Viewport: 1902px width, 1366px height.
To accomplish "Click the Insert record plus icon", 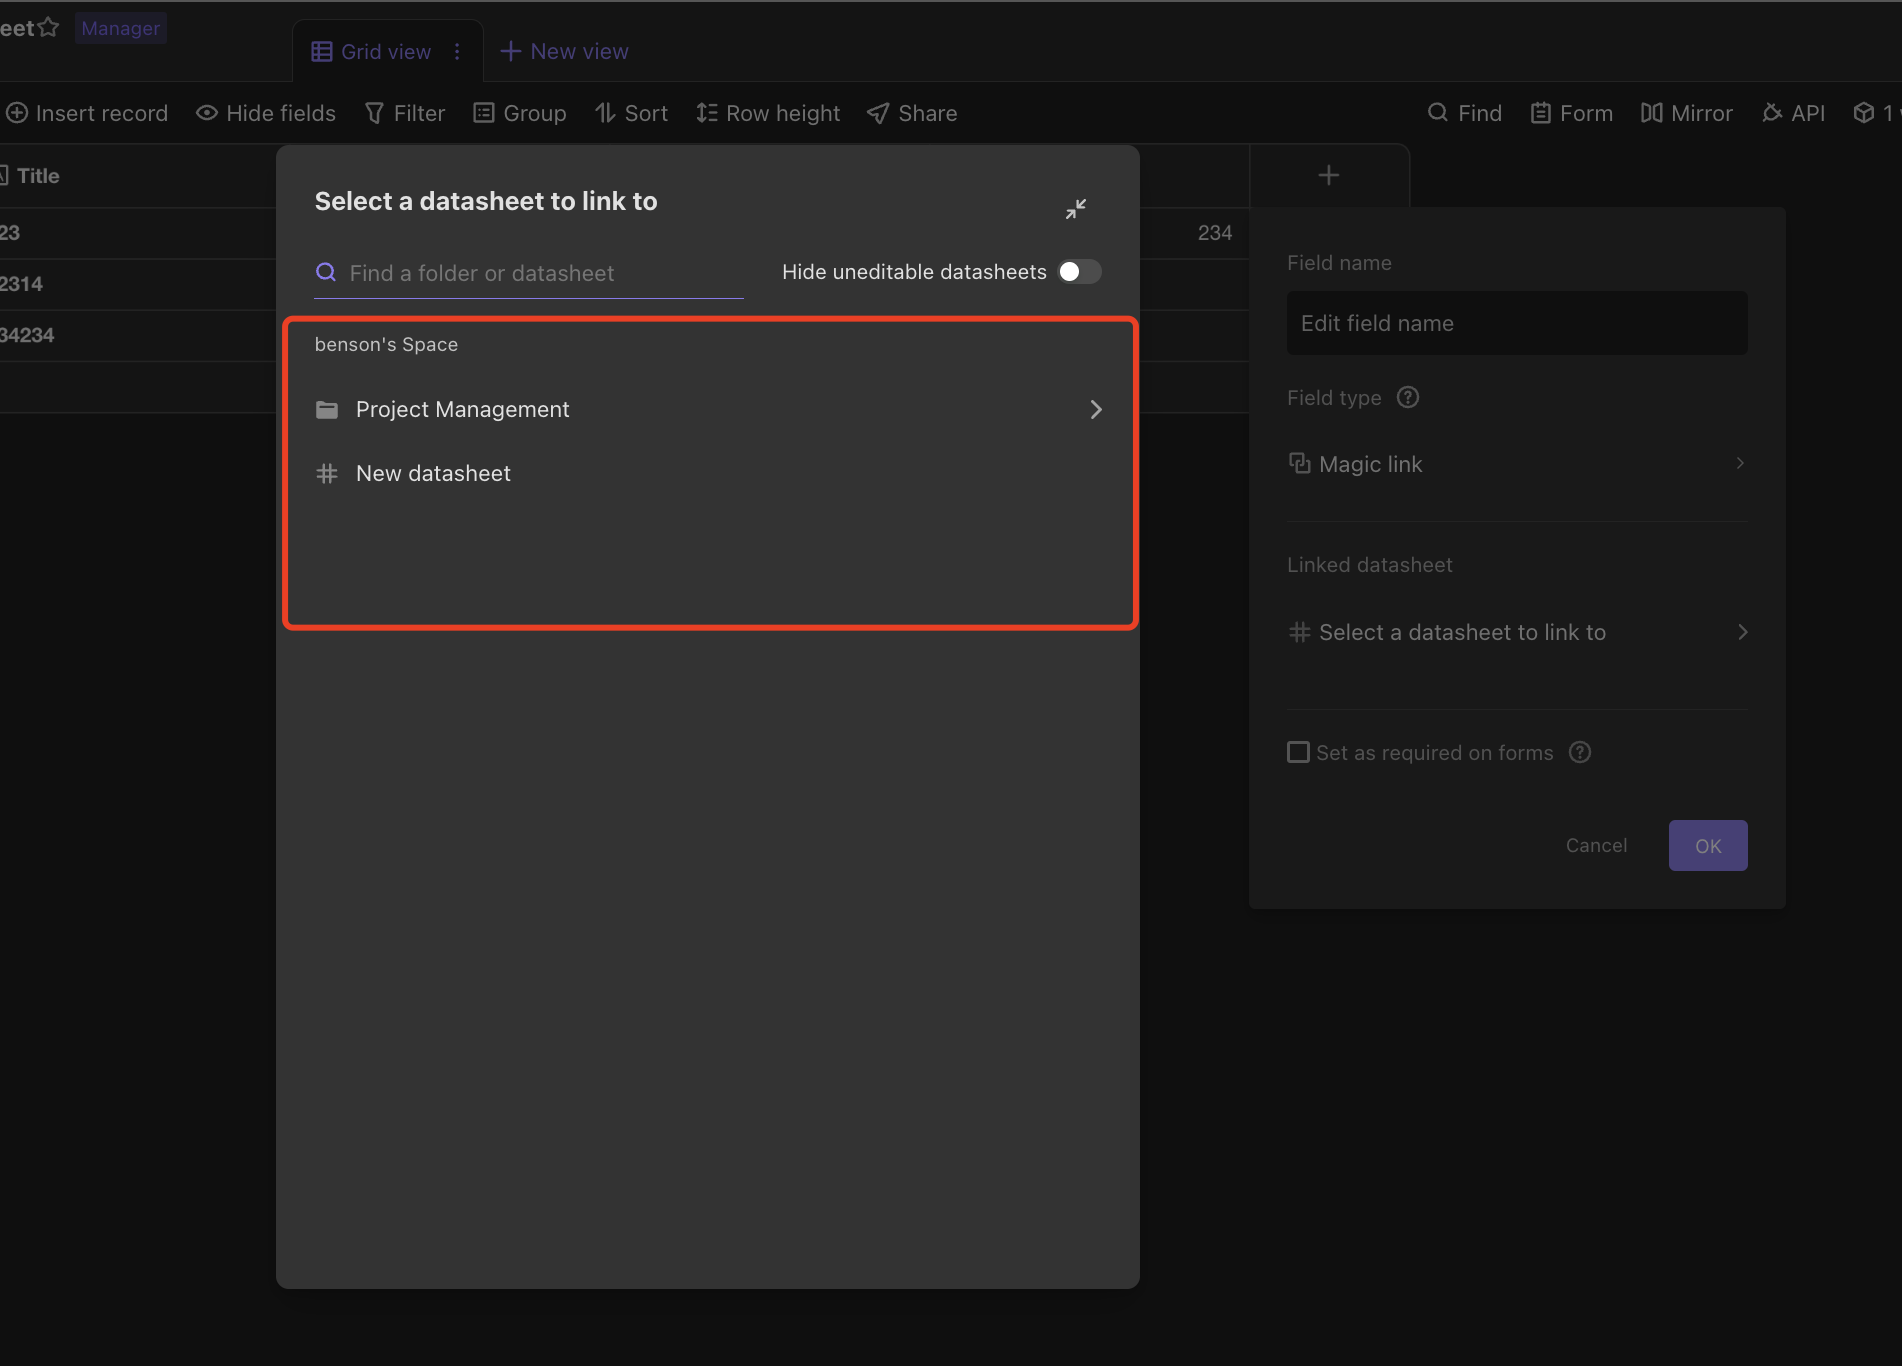I will [x=16, y=113].
